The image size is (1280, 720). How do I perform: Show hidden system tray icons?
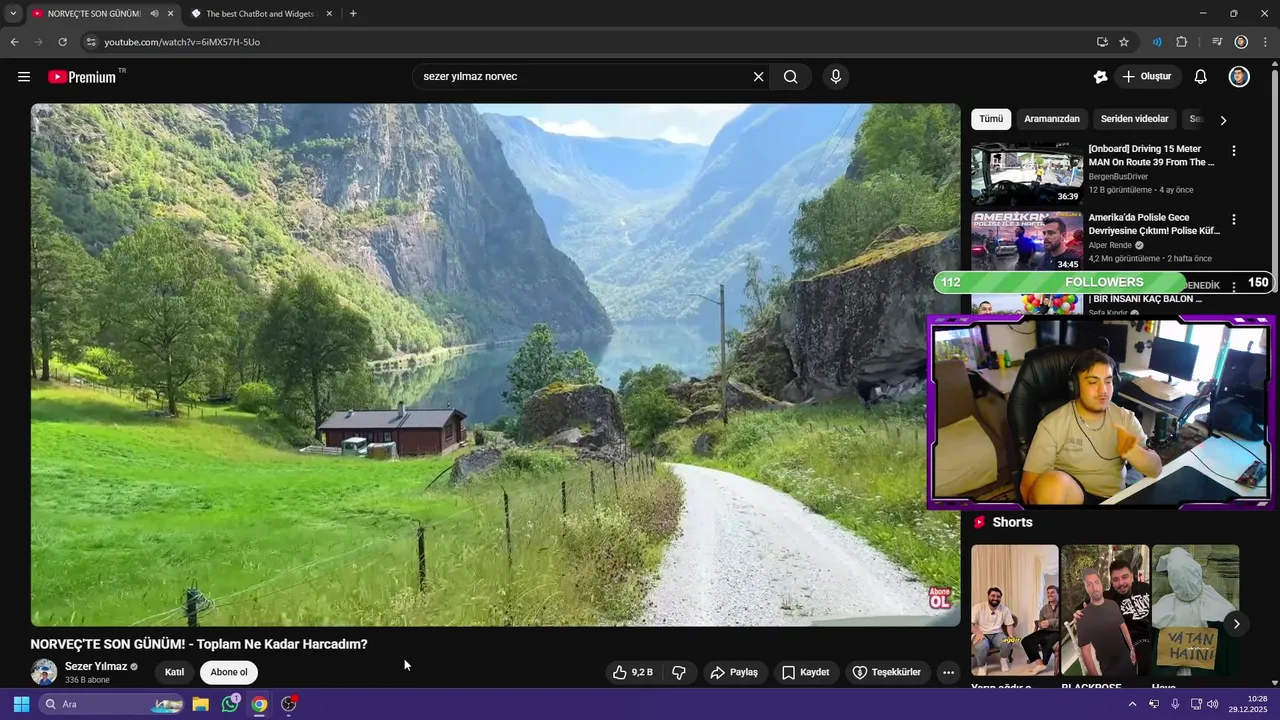pos(1132,704)
